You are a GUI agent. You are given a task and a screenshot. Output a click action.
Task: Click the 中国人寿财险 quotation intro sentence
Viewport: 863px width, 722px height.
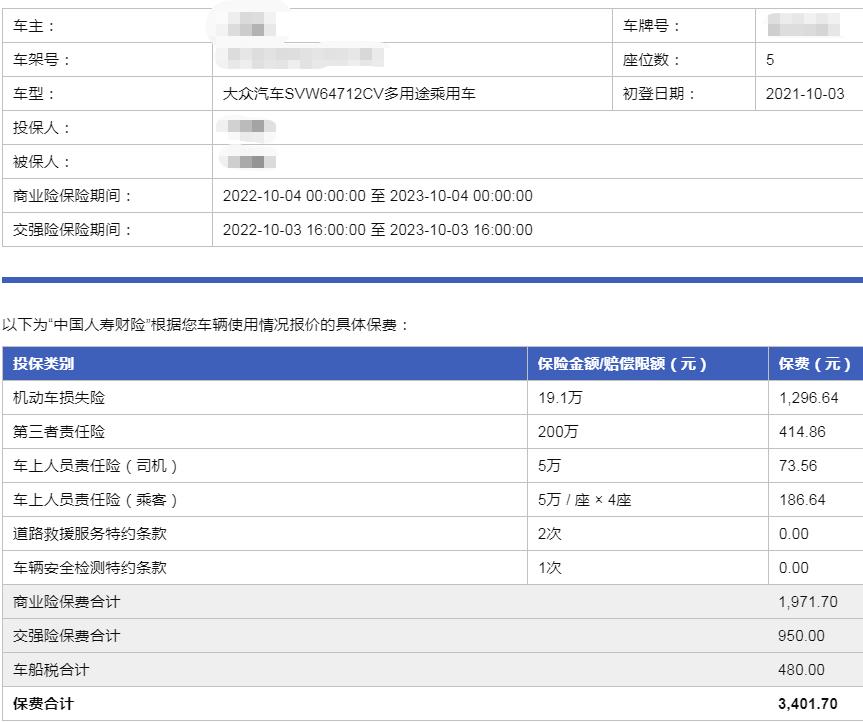click(206, 325)
